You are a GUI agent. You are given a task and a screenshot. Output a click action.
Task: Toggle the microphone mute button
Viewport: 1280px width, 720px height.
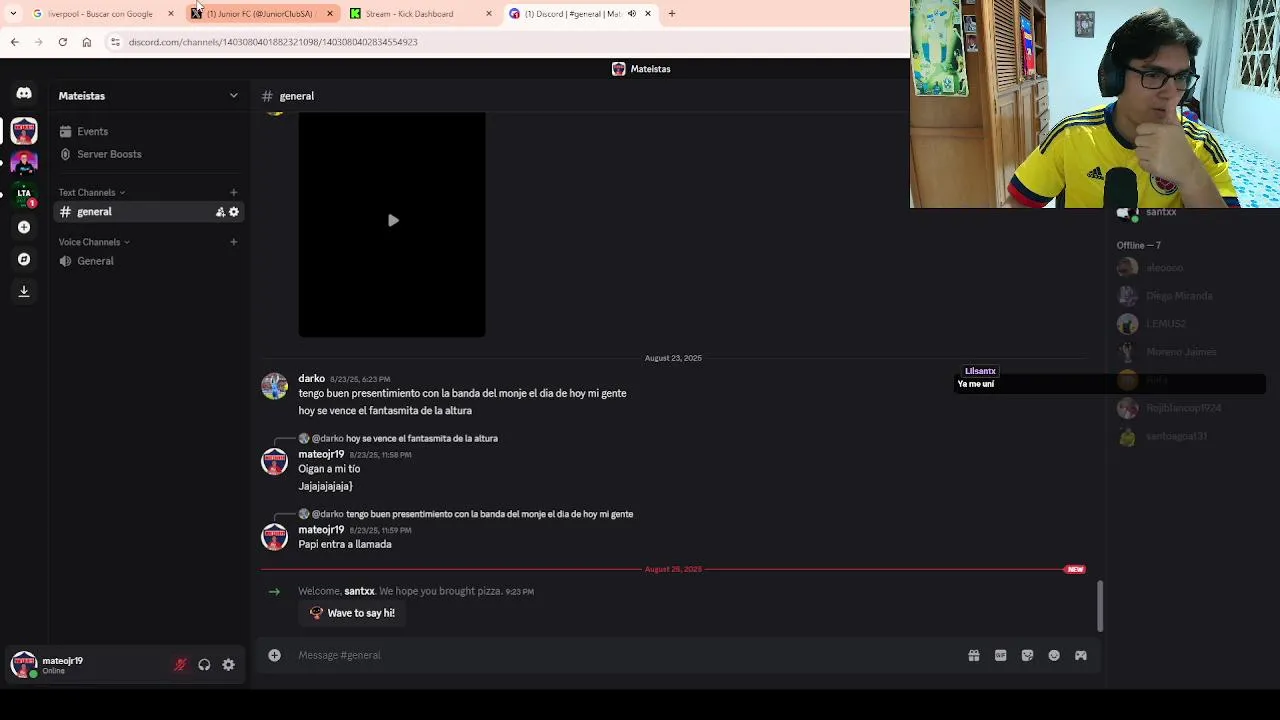tap(180, 665)
